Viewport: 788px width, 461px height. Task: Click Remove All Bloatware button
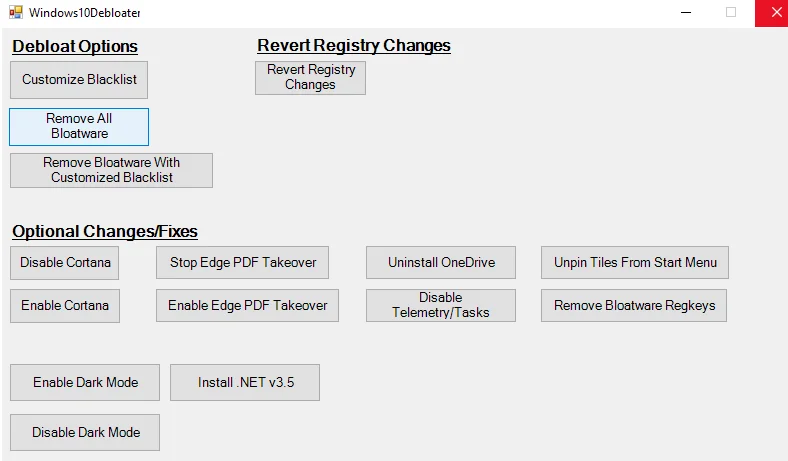79,126
